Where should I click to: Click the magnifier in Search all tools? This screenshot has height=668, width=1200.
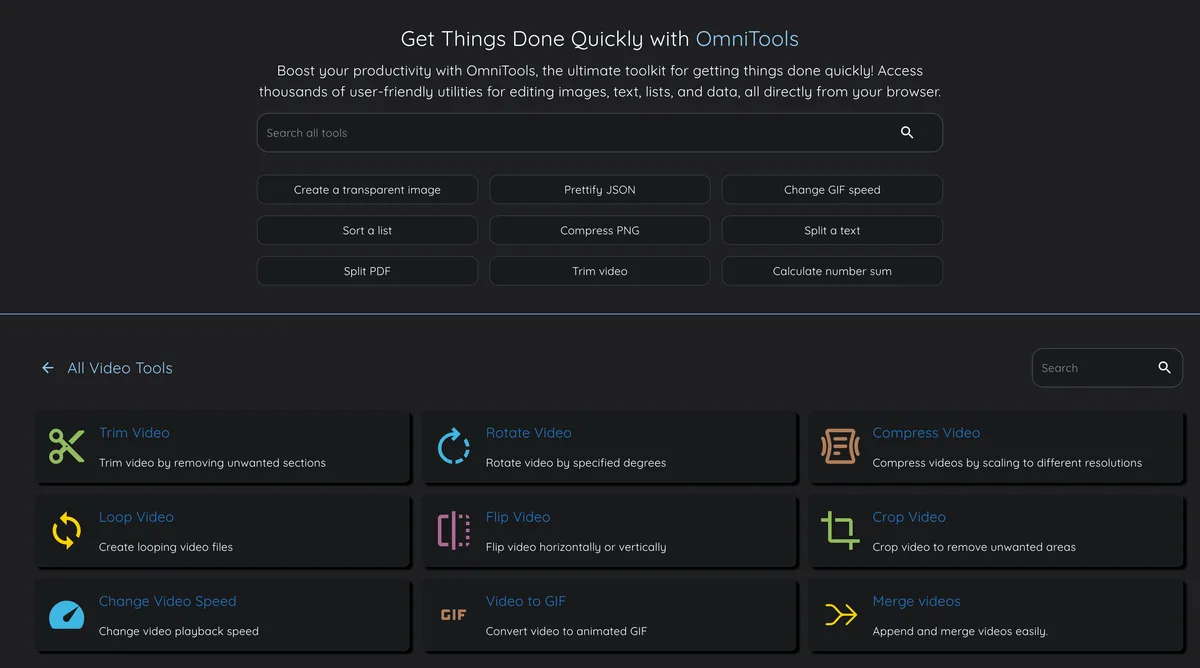(x=907, y=132)
